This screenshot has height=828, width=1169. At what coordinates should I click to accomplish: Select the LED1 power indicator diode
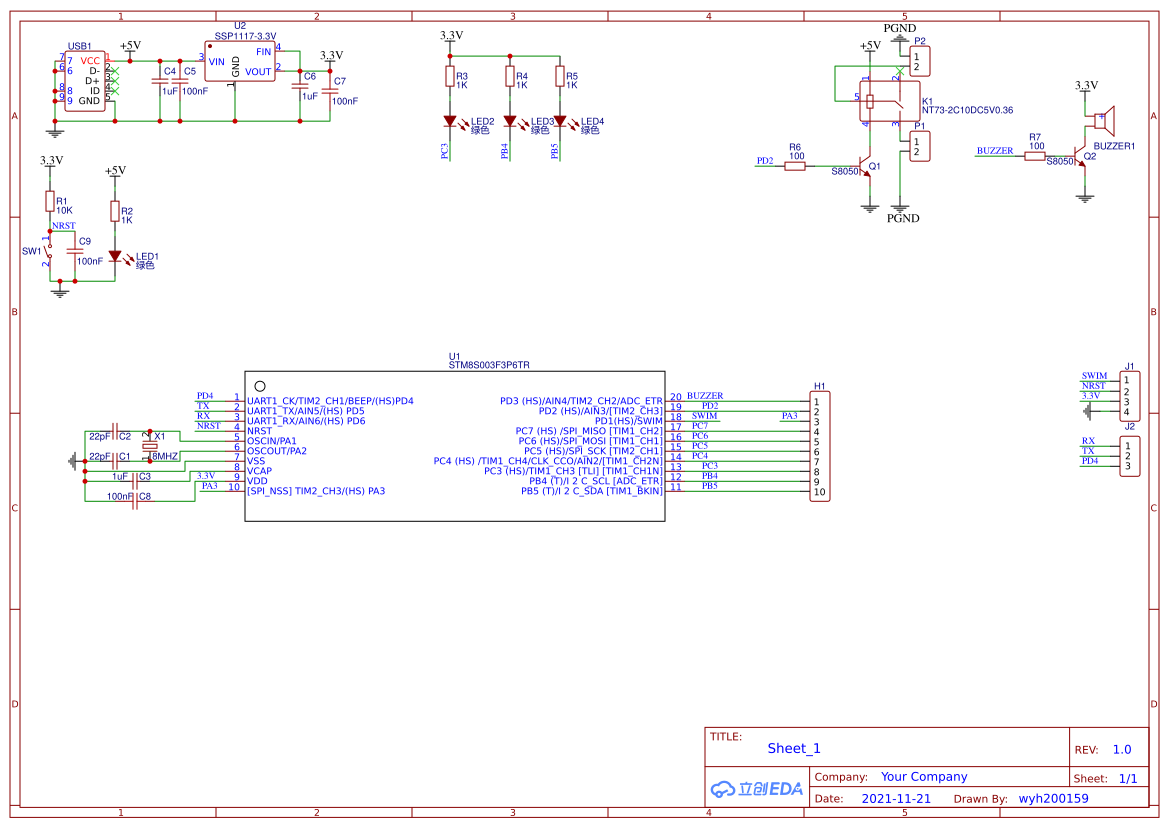click(115, 256)
